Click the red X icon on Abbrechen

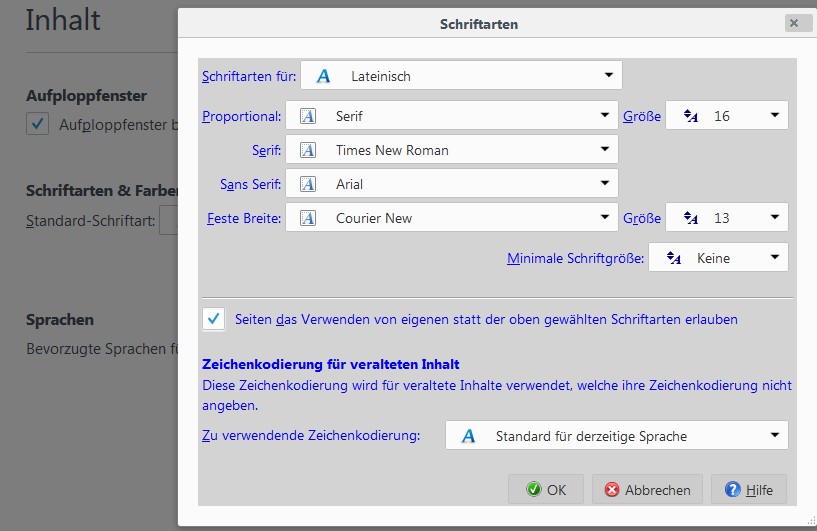coord(612,490)
